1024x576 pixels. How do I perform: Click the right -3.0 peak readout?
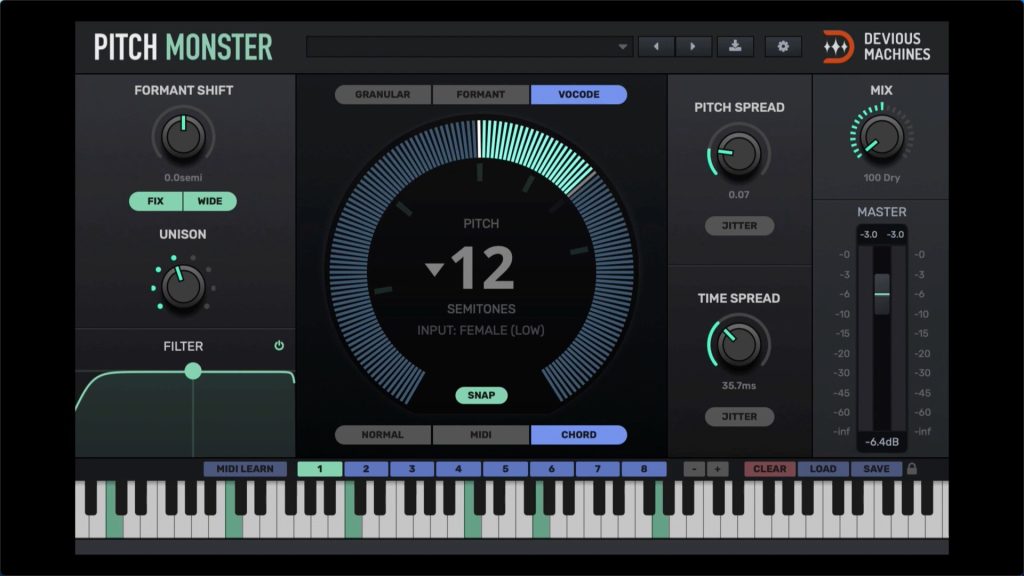pyautogui.click(x=895, y=234)
